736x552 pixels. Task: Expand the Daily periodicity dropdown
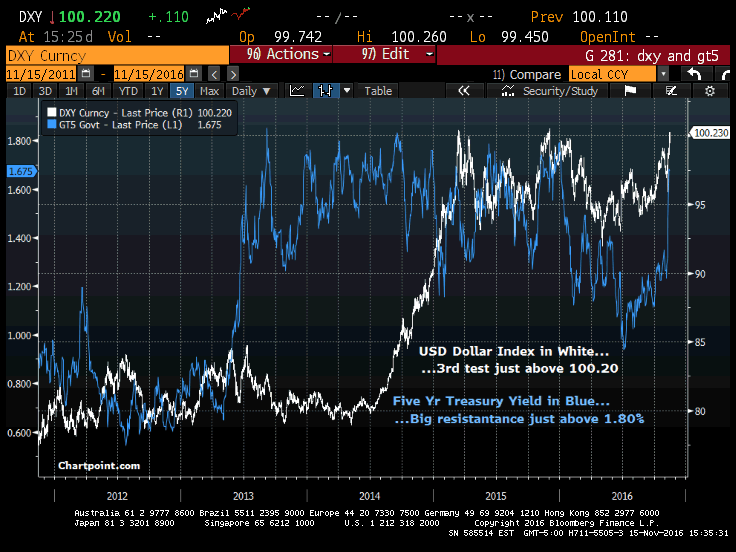coord(250,91)
